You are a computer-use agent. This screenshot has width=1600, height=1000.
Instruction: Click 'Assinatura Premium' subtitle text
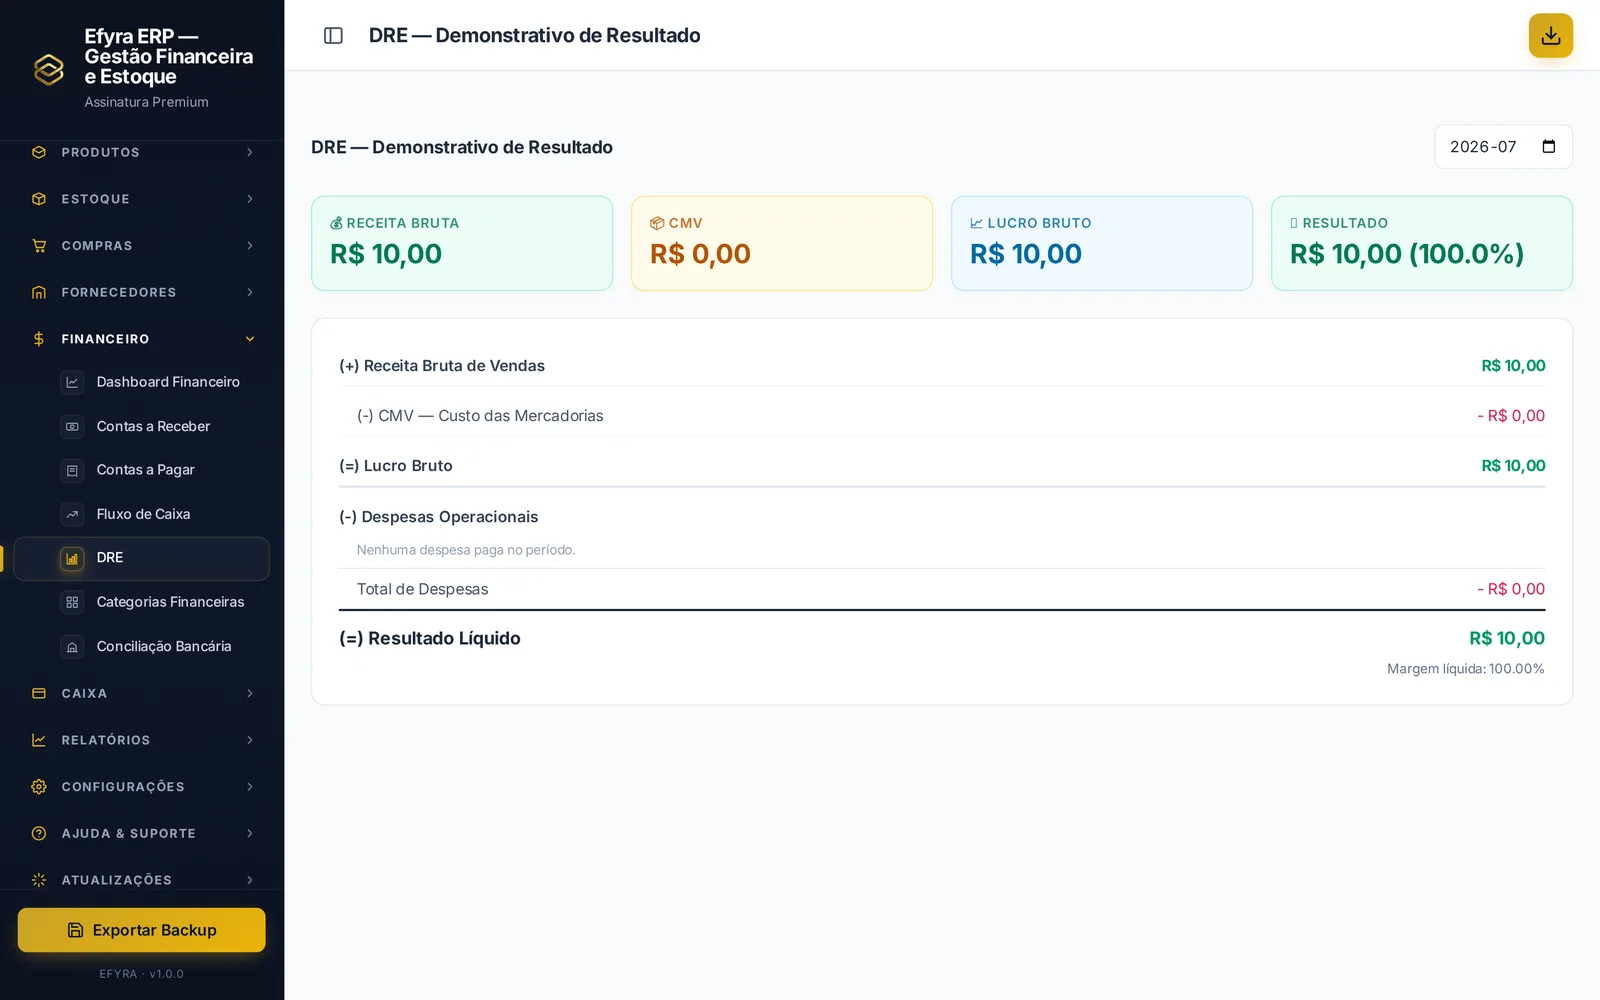(x=147, y=102)
